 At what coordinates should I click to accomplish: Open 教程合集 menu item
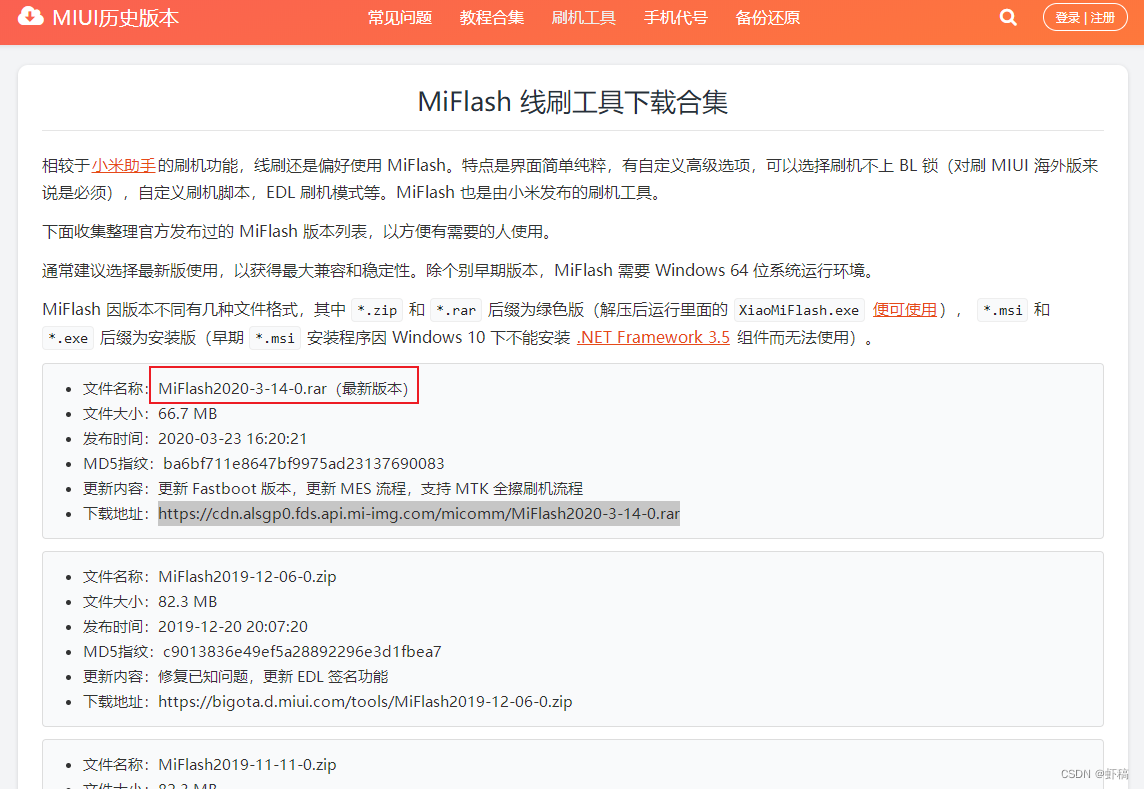tap(492, 18)
